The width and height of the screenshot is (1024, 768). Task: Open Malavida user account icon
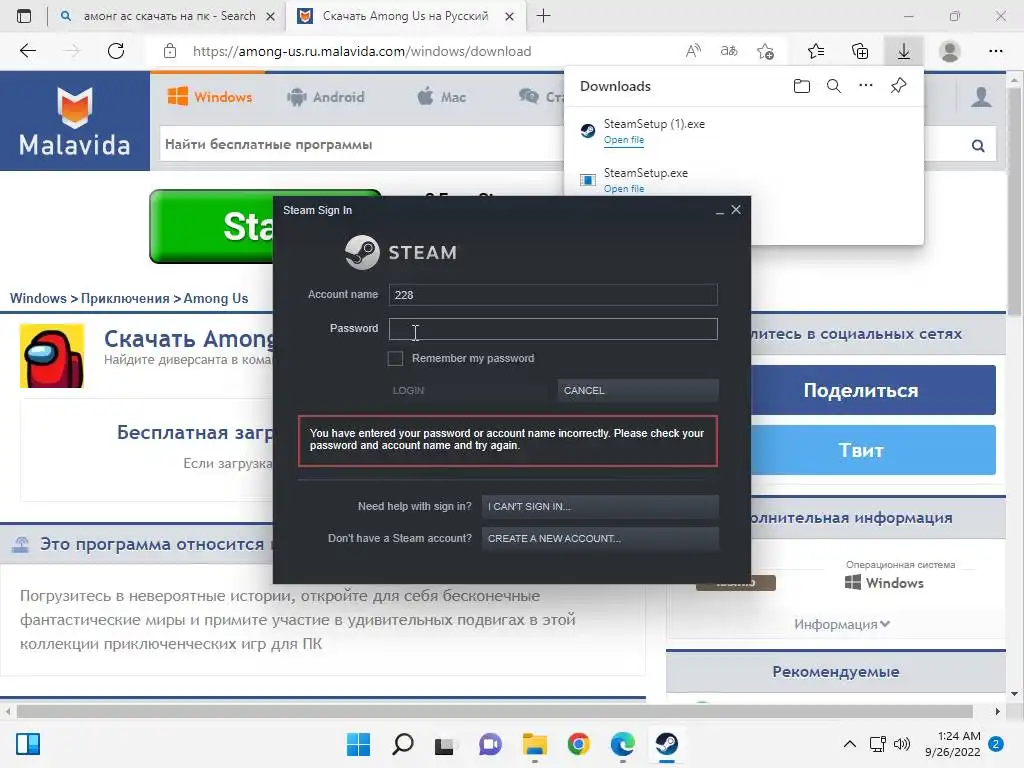click(x=981, y=97)
